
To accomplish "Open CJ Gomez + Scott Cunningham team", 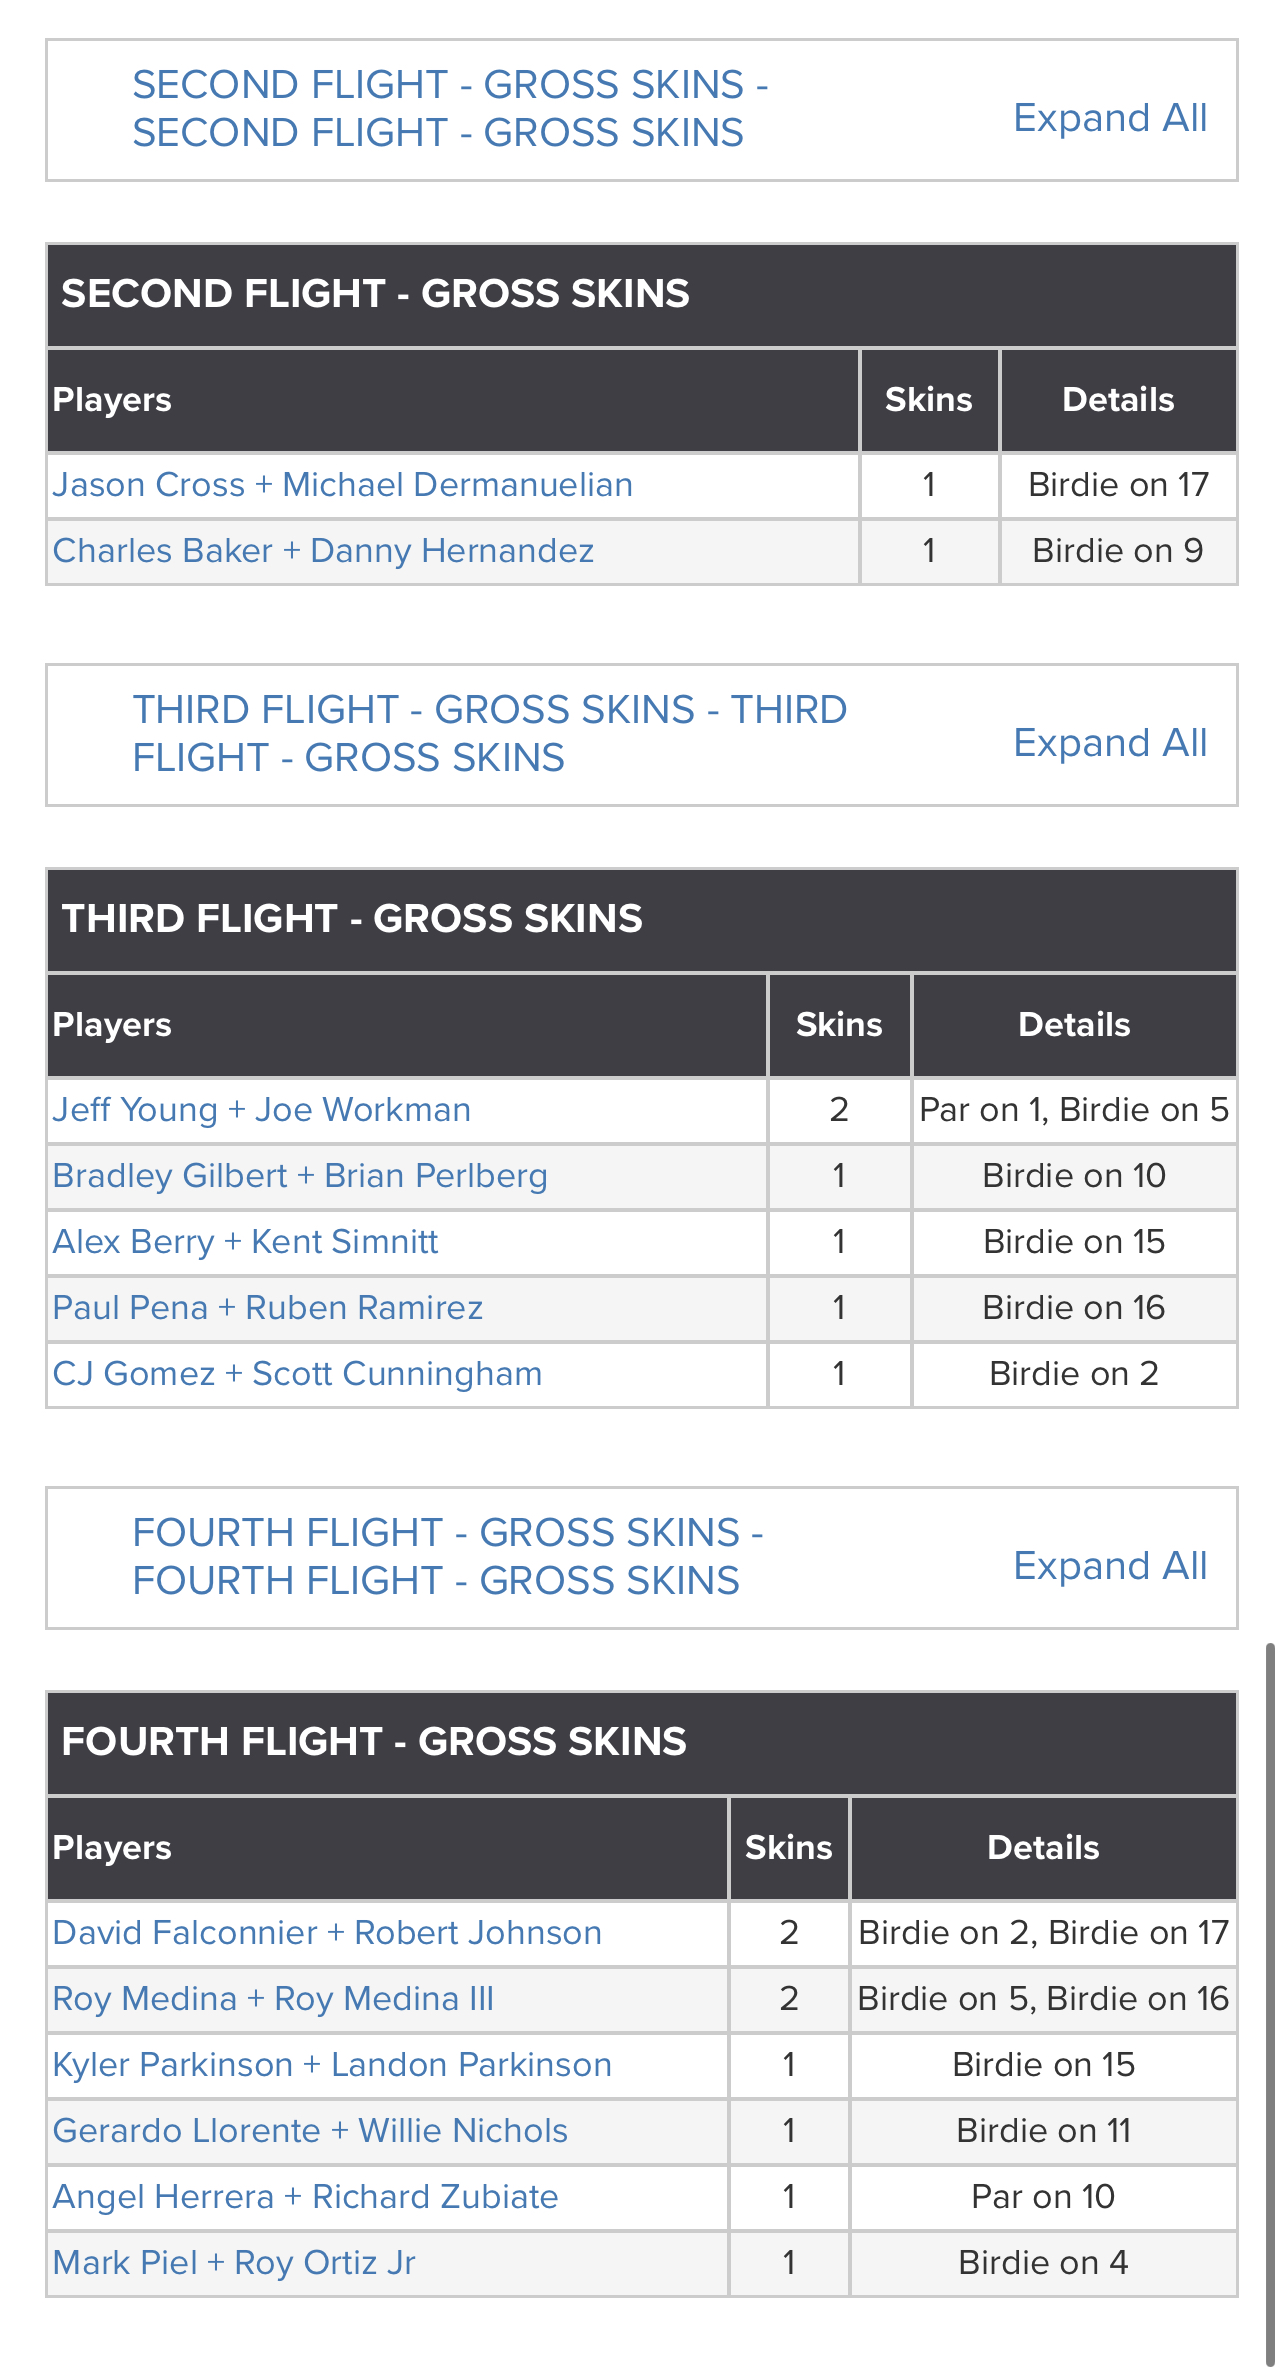I will [x=297, y=1374].
